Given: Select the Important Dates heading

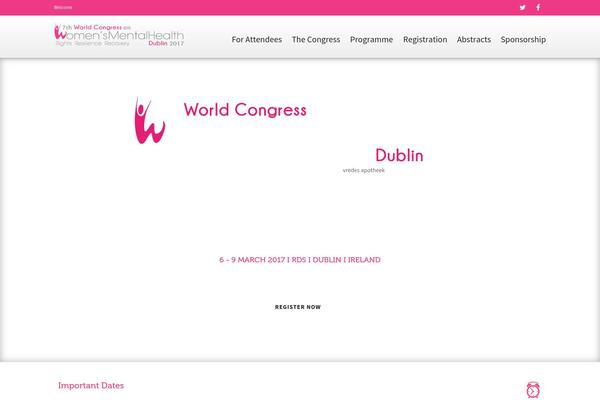Looking at the screenshot, I should pos(91,385).
